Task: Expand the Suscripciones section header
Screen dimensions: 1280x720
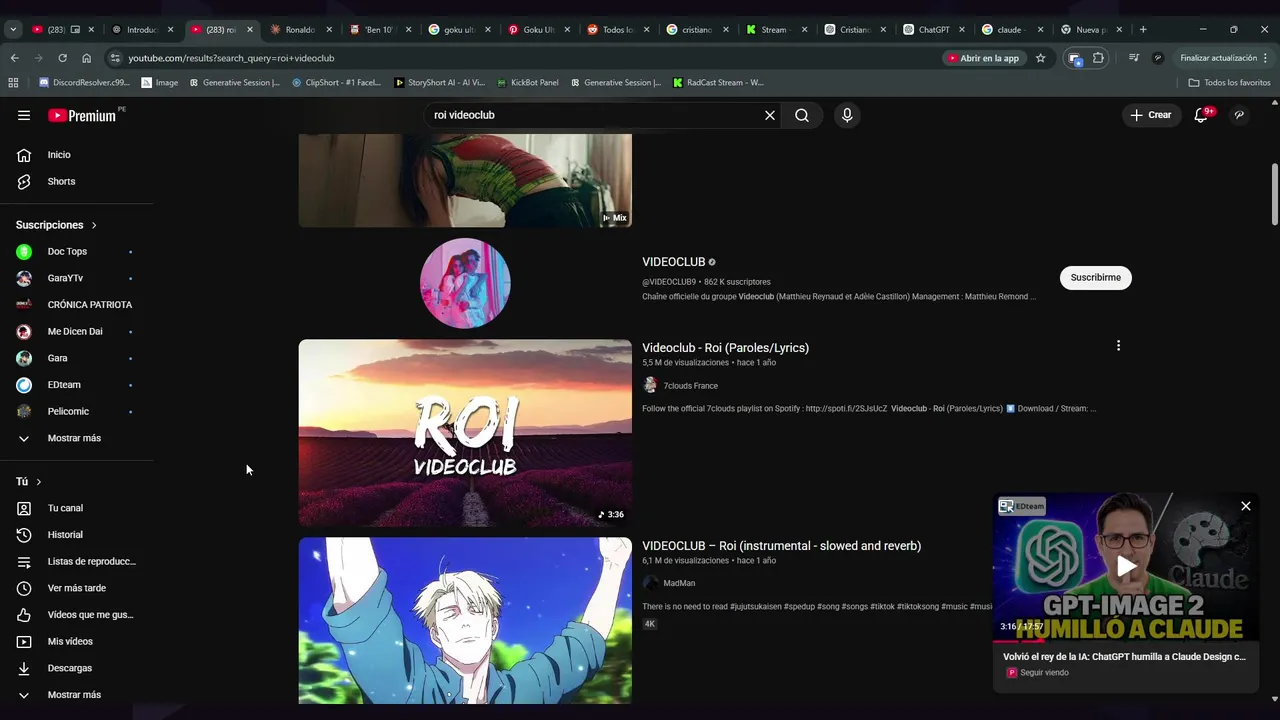Action: 56,225
